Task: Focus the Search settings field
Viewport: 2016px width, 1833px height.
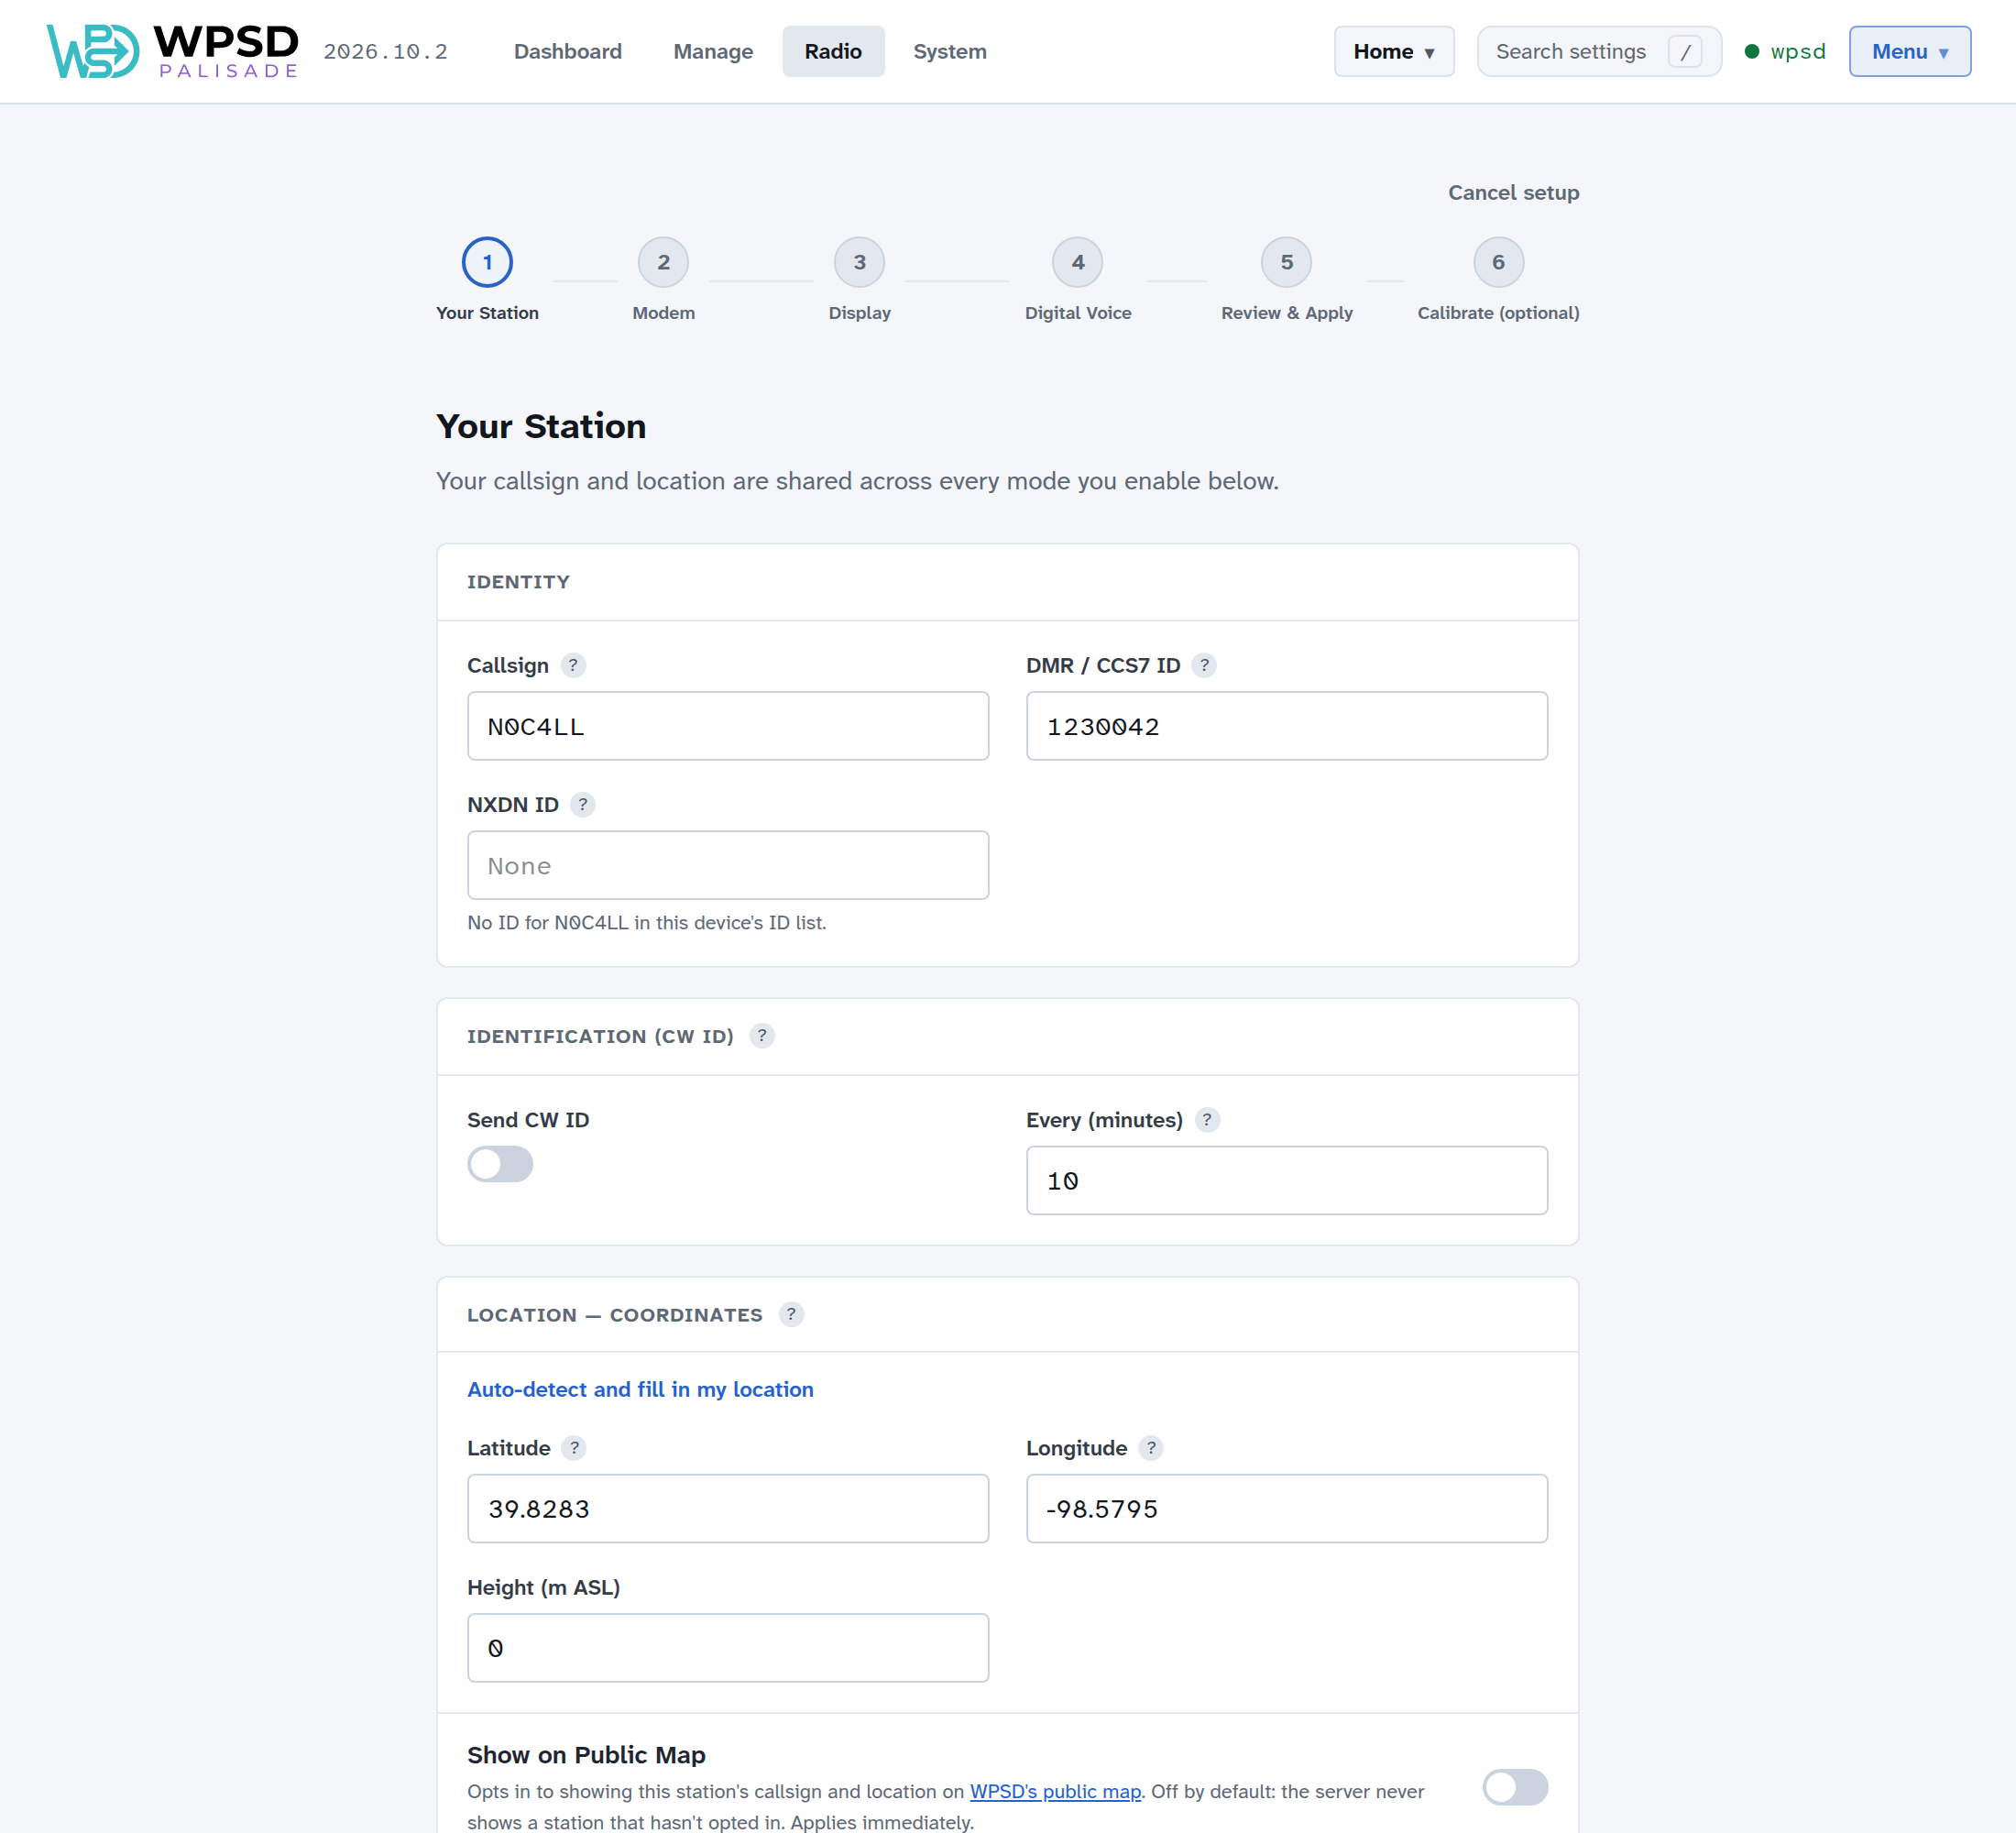Action: [1599, 51]
